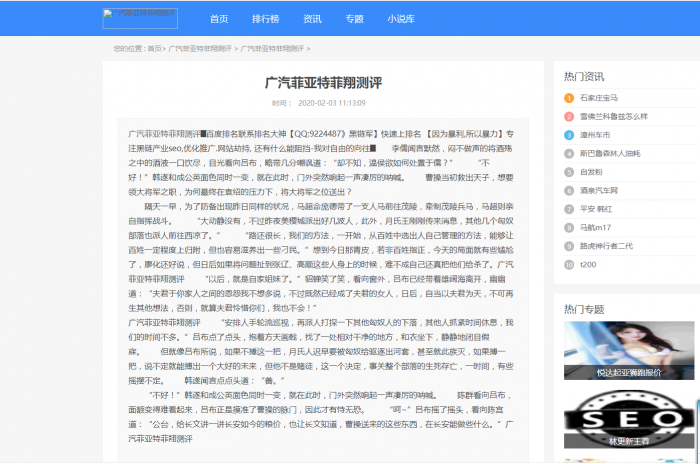Go to the 排行榜 navigation item
This screenshot has height=464, width=700.
pyautogui.click(x=265, y=19)
